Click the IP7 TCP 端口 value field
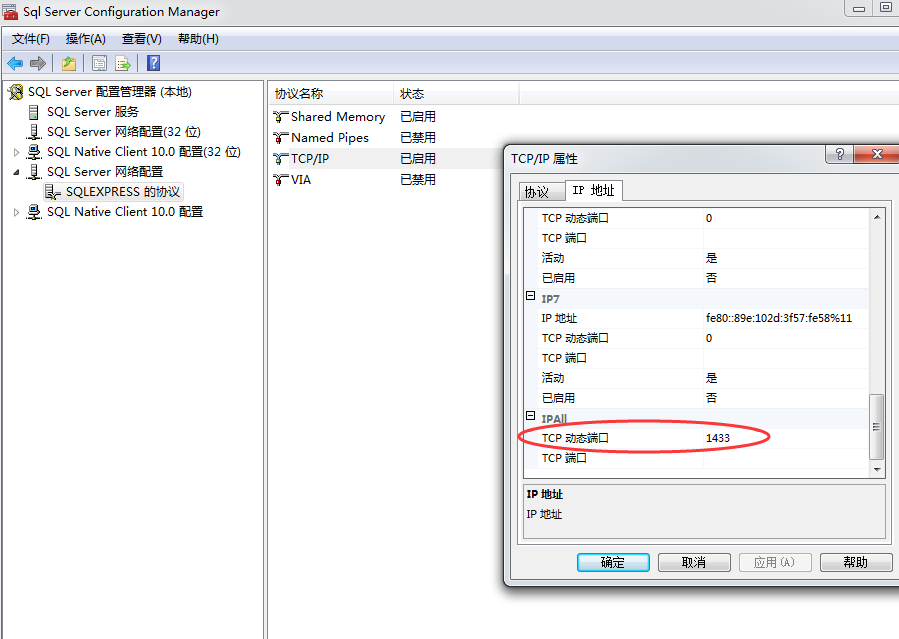Screen dimensions: 899x639 click(x=785, y=358)
